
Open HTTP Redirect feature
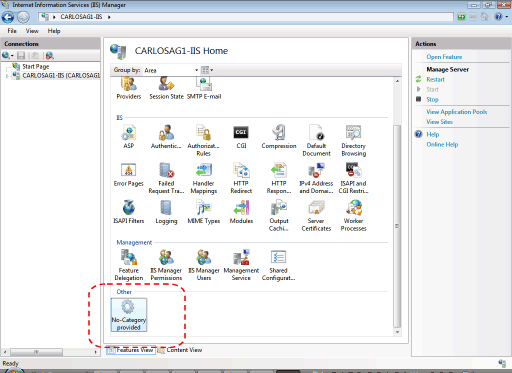click(241, 178)
